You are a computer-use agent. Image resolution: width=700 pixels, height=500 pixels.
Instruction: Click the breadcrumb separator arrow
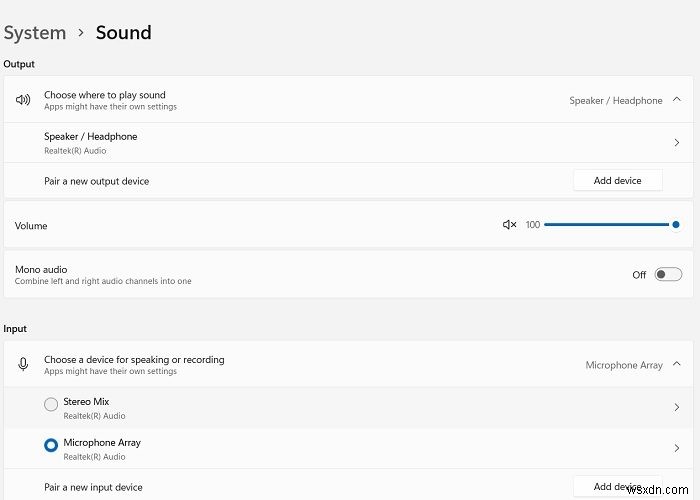(81, 33)
